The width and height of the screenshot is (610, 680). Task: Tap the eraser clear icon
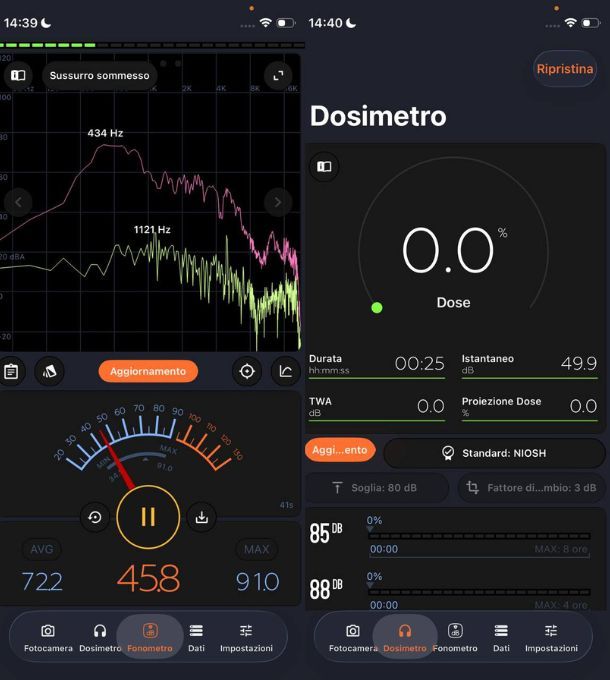49,371
